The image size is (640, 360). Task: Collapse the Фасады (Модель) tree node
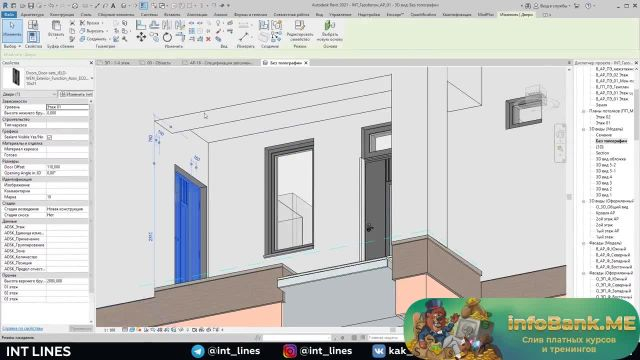coord(584,243)
